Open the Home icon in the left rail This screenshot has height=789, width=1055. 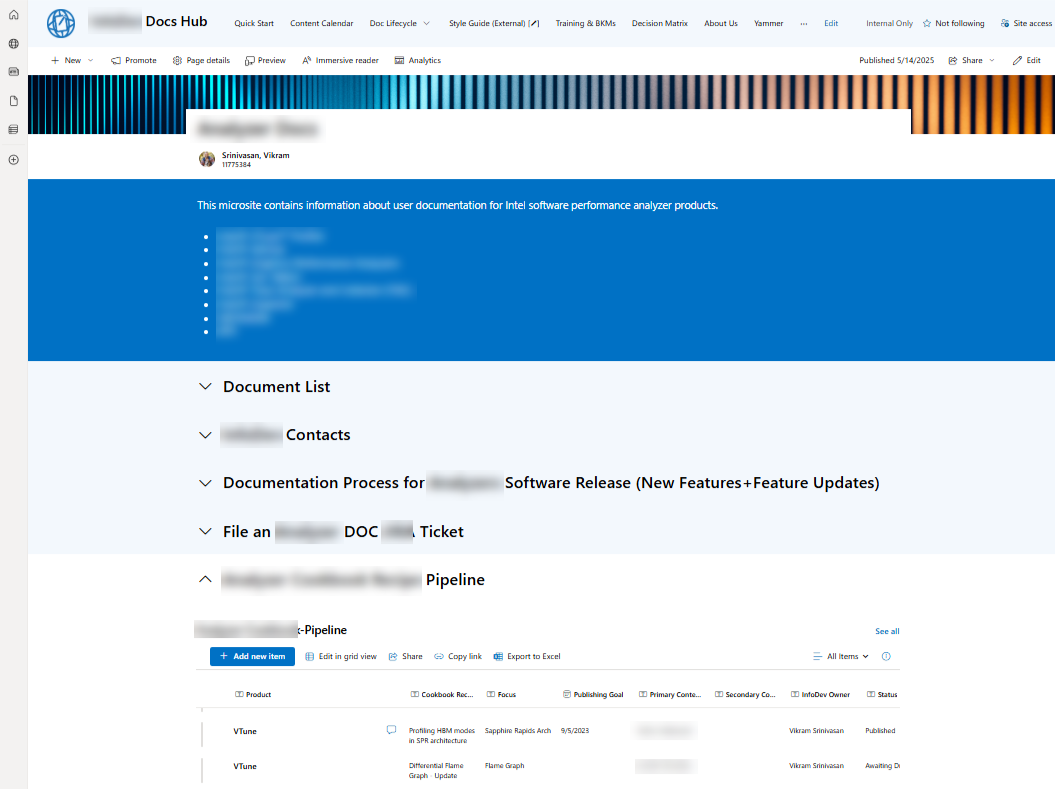point(13,15)
